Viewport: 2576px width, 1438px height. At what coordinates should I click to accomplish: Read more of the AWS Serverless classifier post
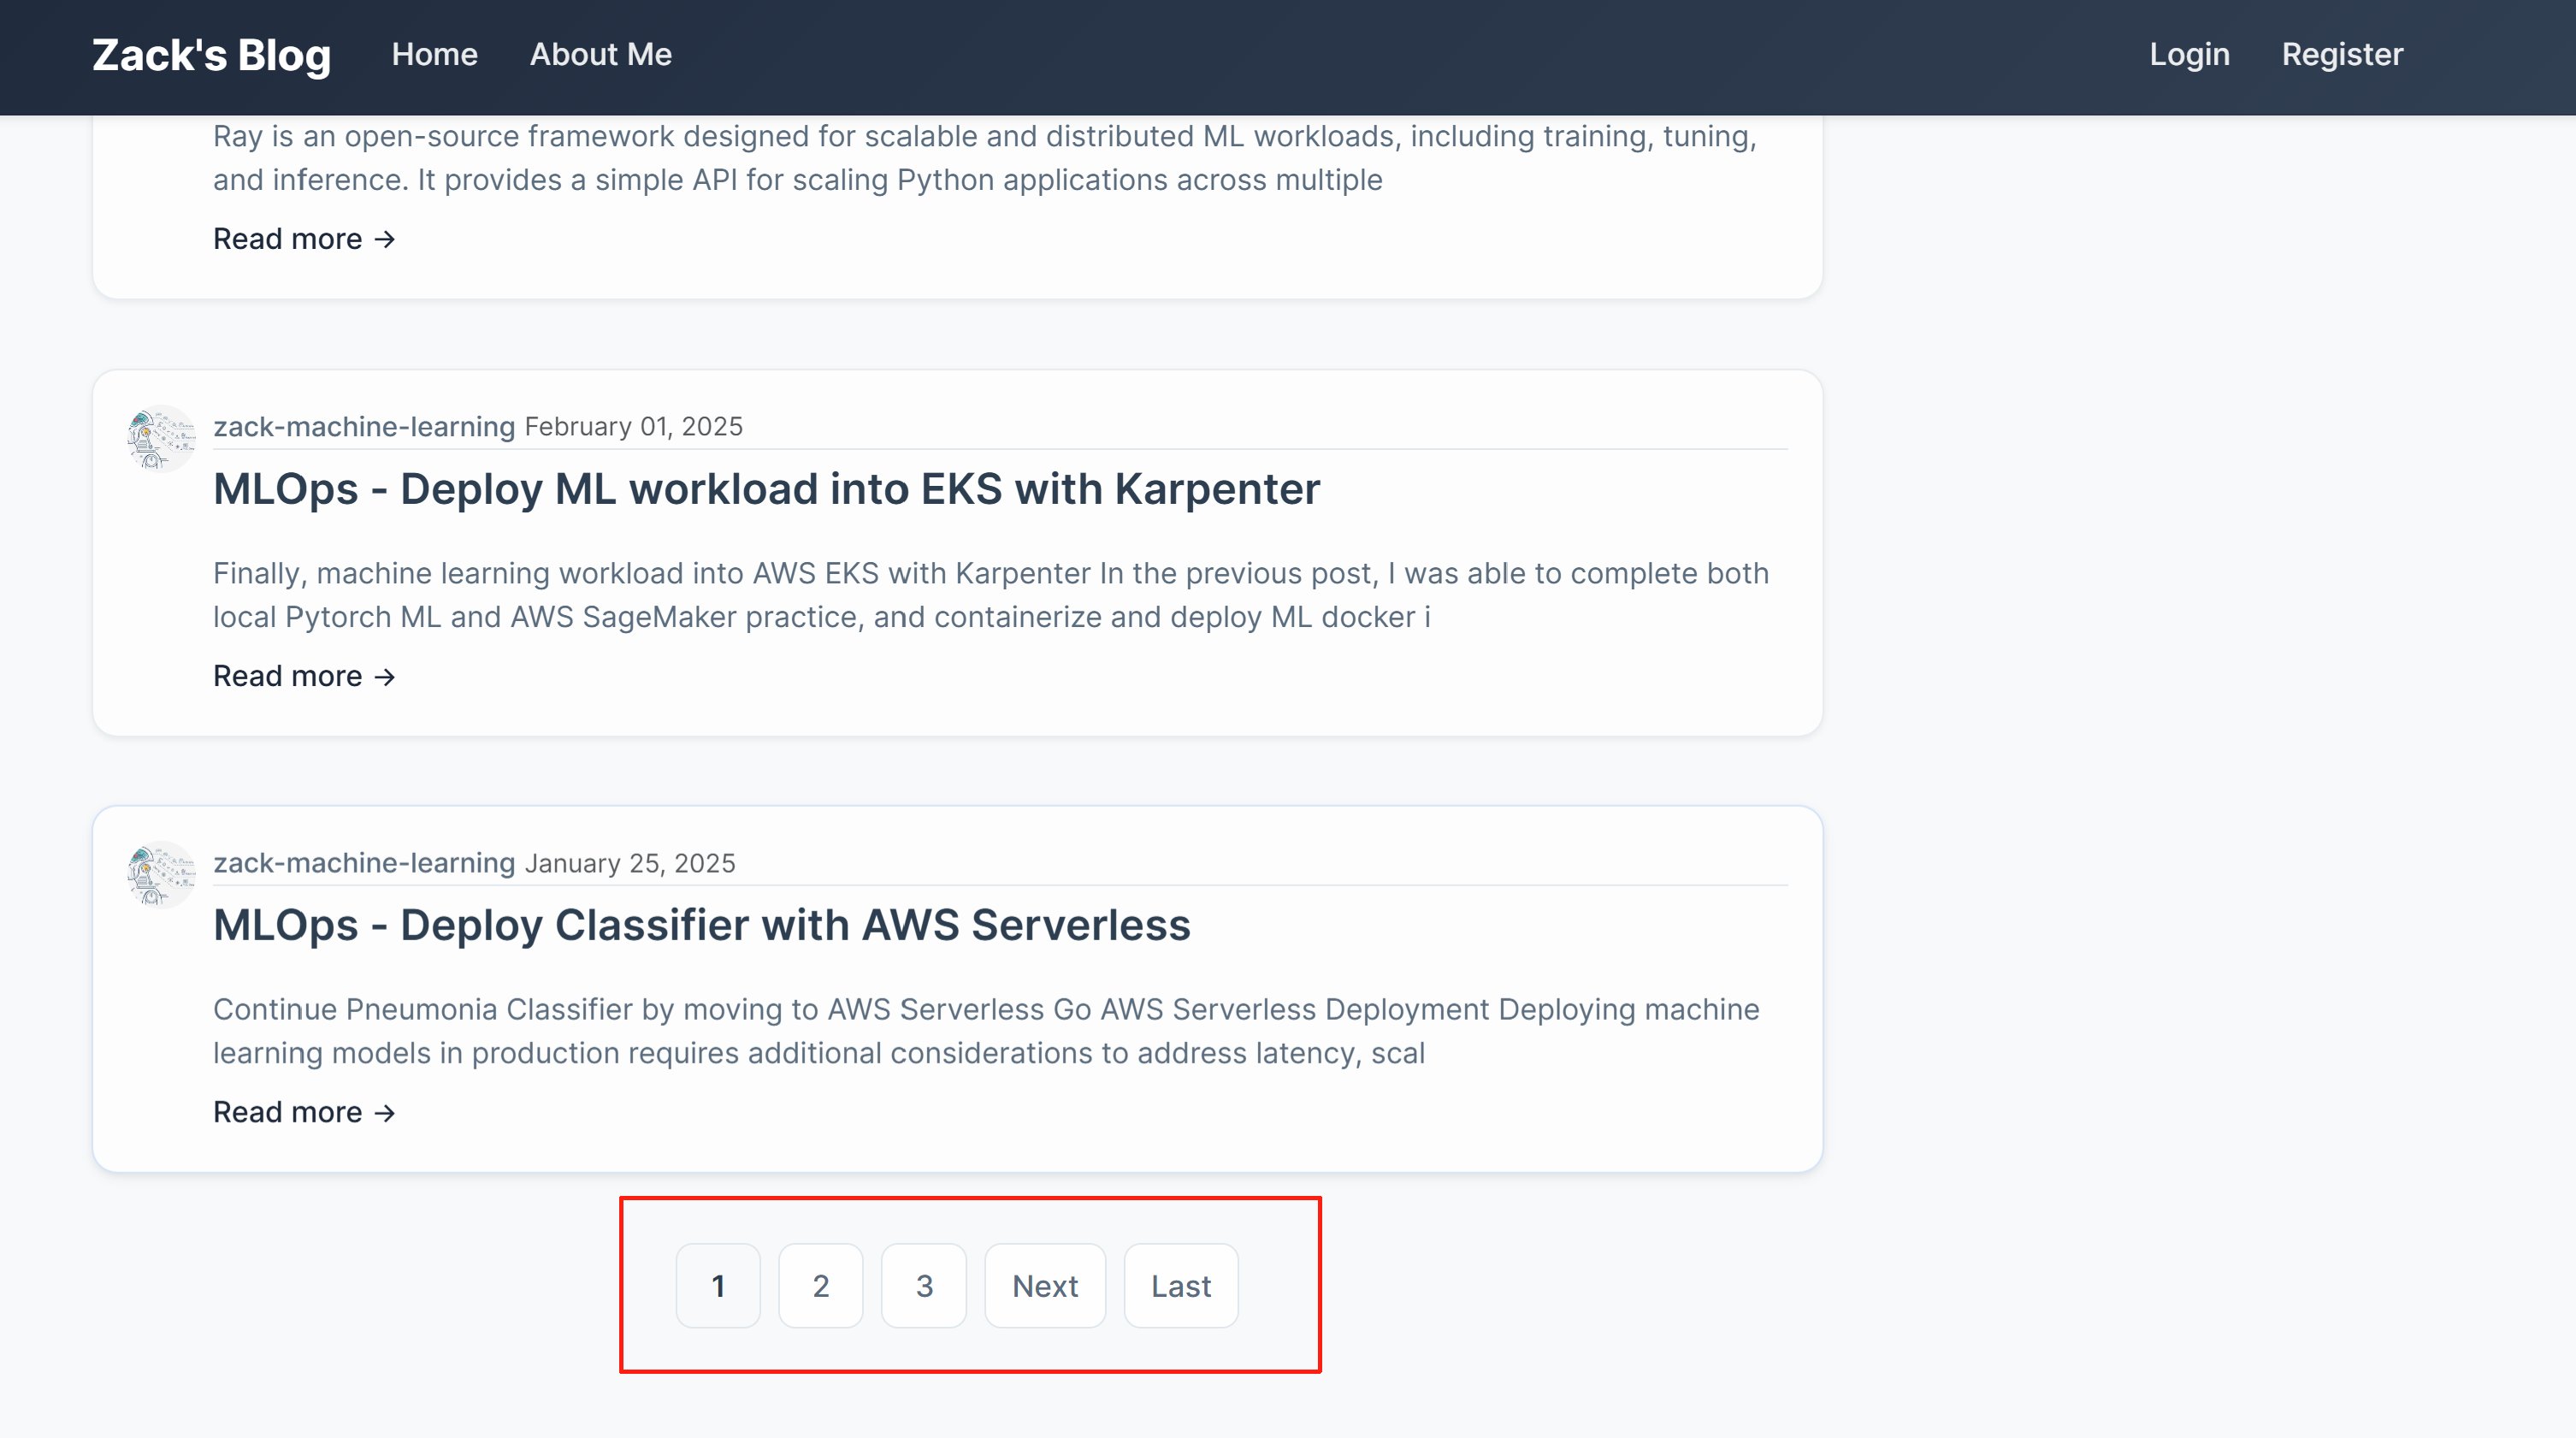tap(304, 1112)
